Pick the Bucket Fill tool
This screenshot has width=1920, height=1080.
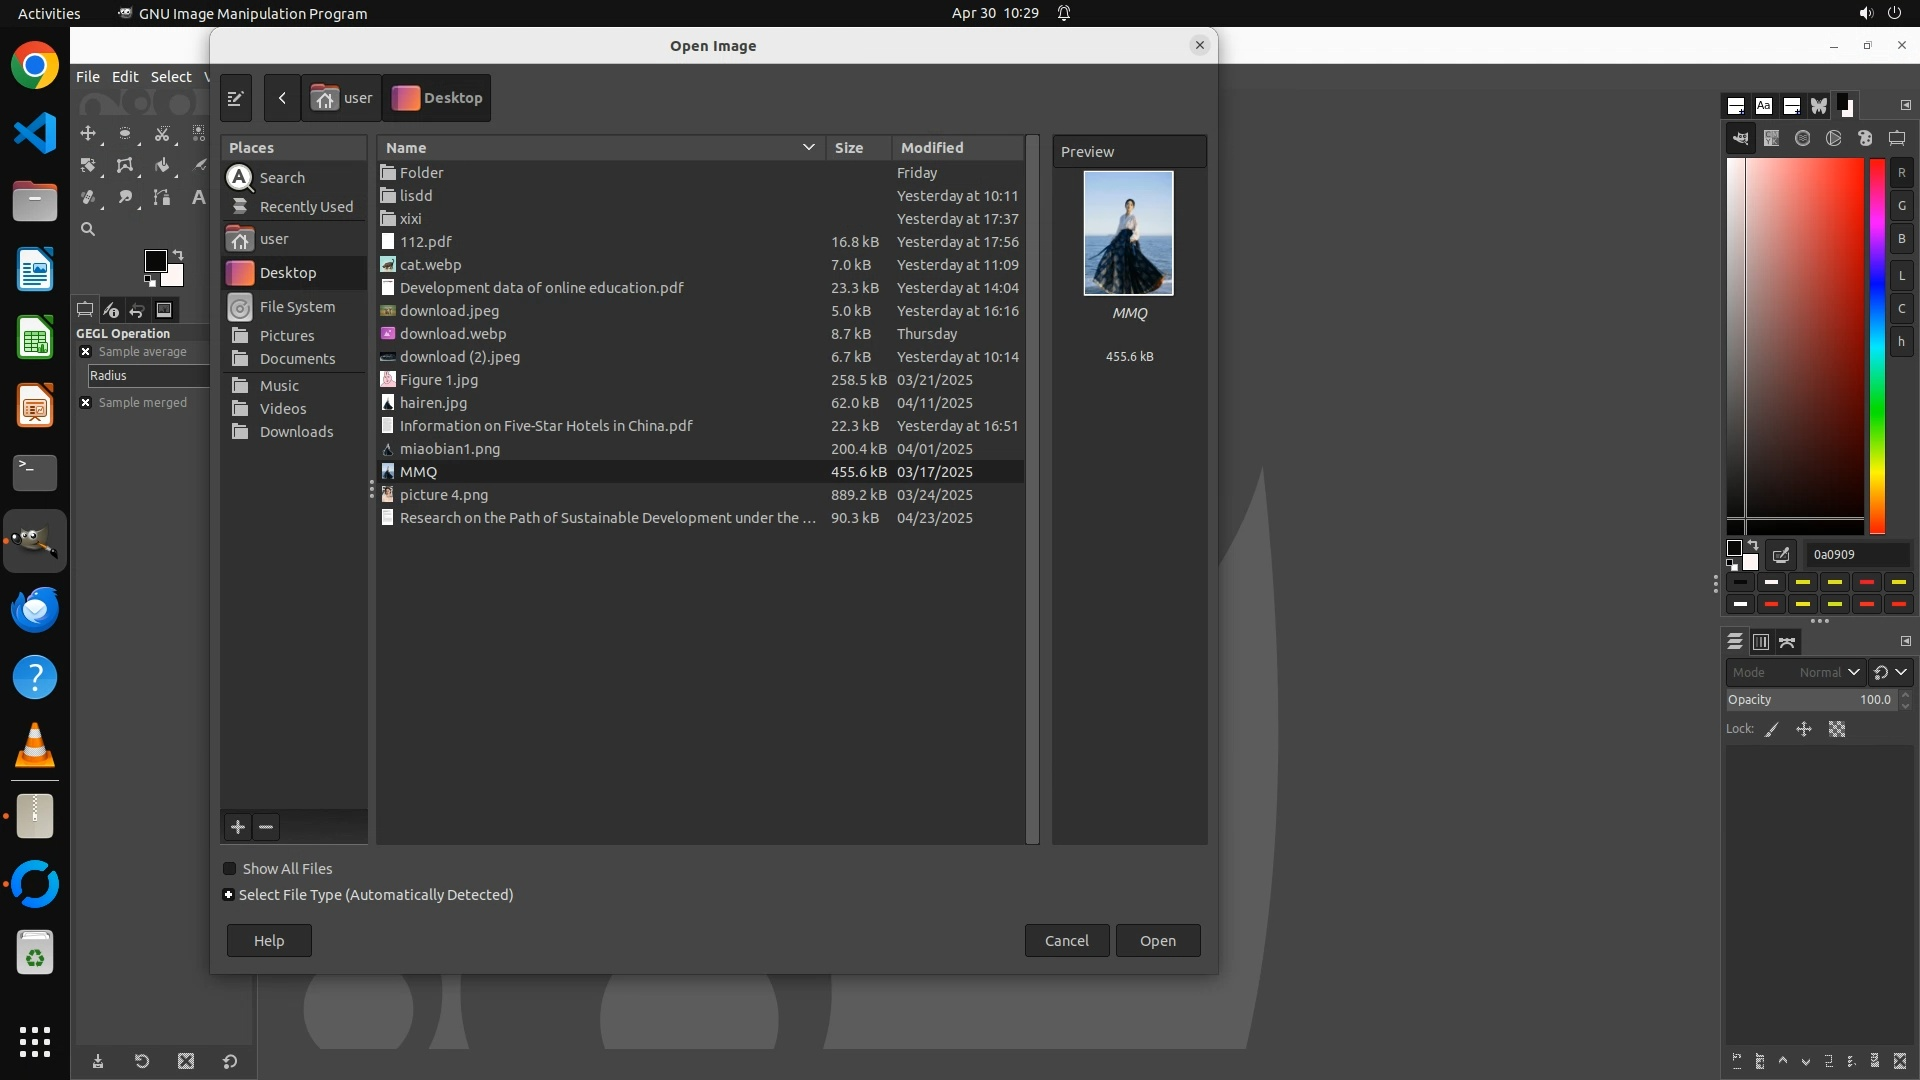pos(162,165)
